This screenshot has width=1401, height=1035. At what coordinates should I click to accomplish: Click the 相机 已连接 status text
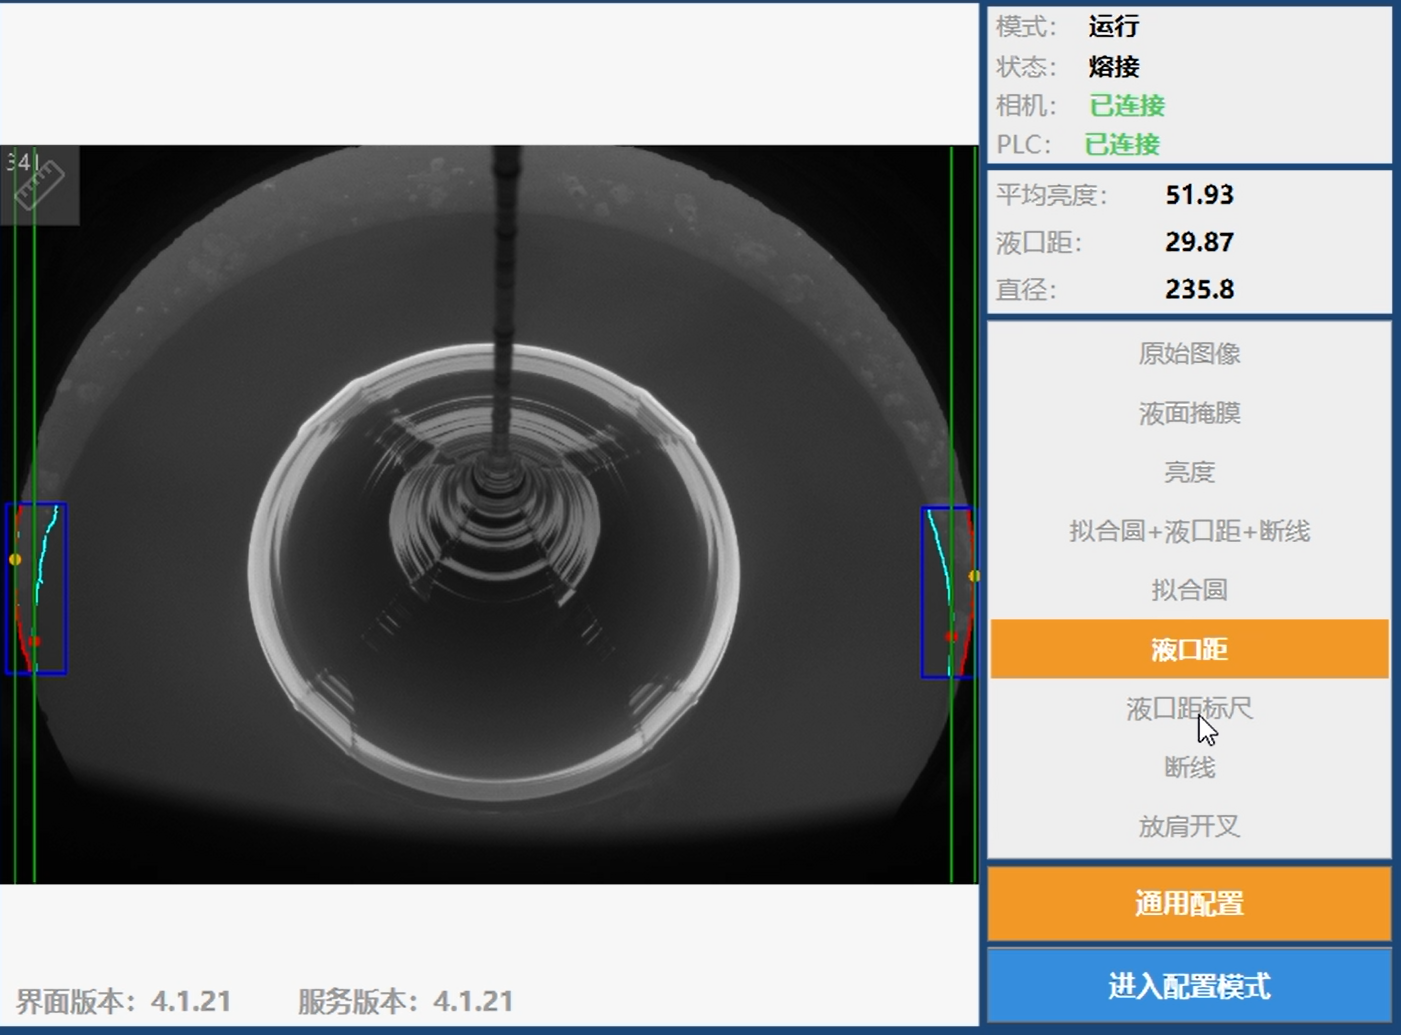pyautogui.click(x=1127, y=106)
